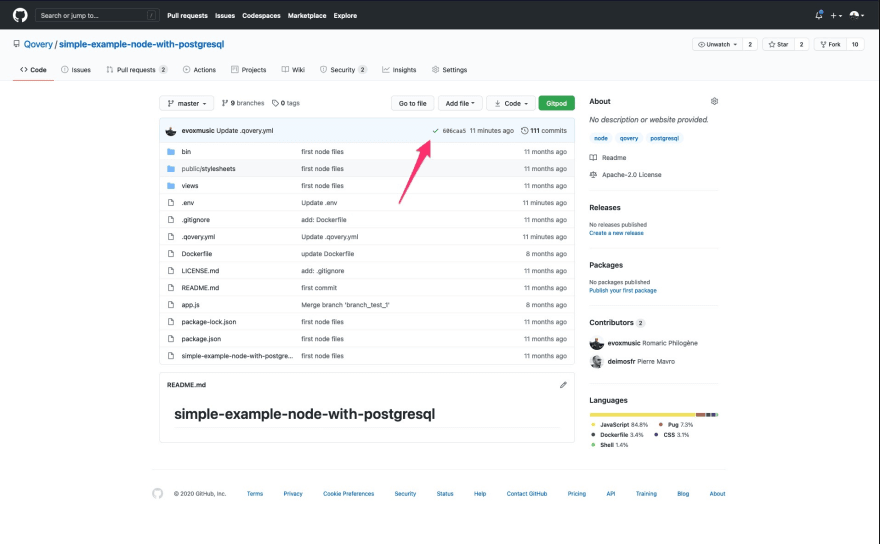Select the postgresql topic tag
The width and height of the screenshot is (880, 544).
click(664, 138)
